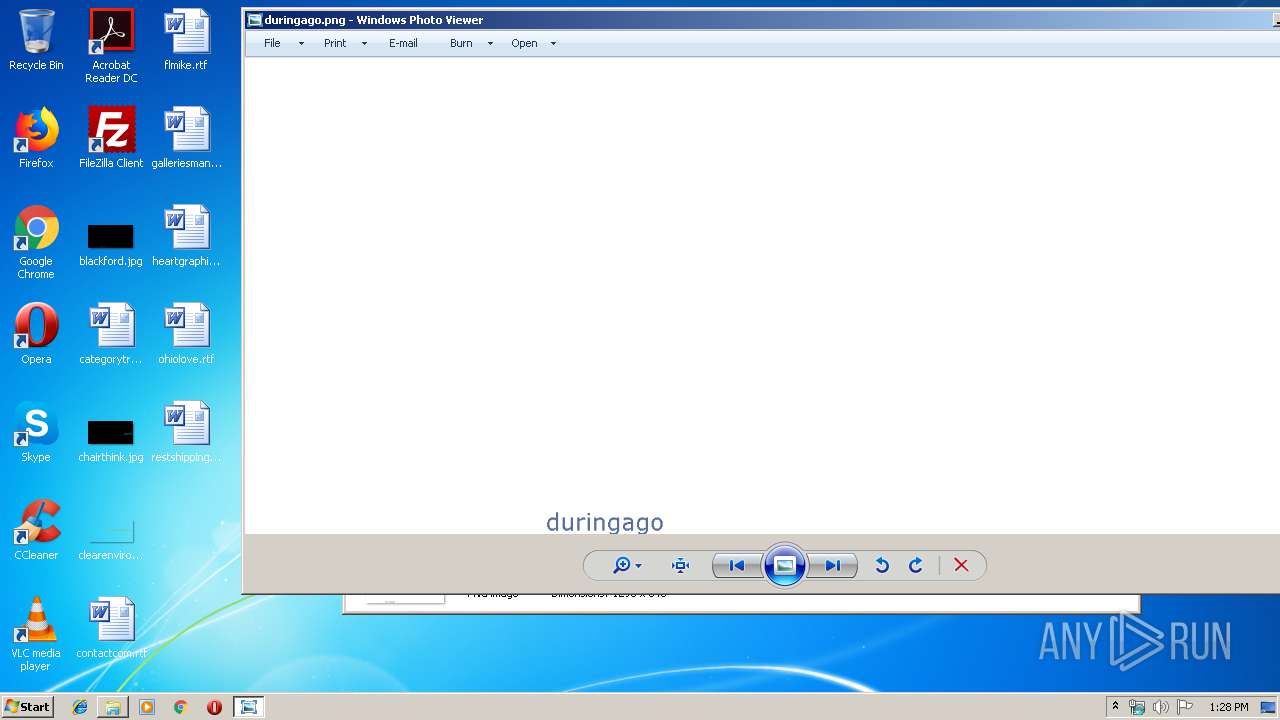Click the volume speaker tray icon
This screenshot has height=720, width=1280.
pos(1161,707)
